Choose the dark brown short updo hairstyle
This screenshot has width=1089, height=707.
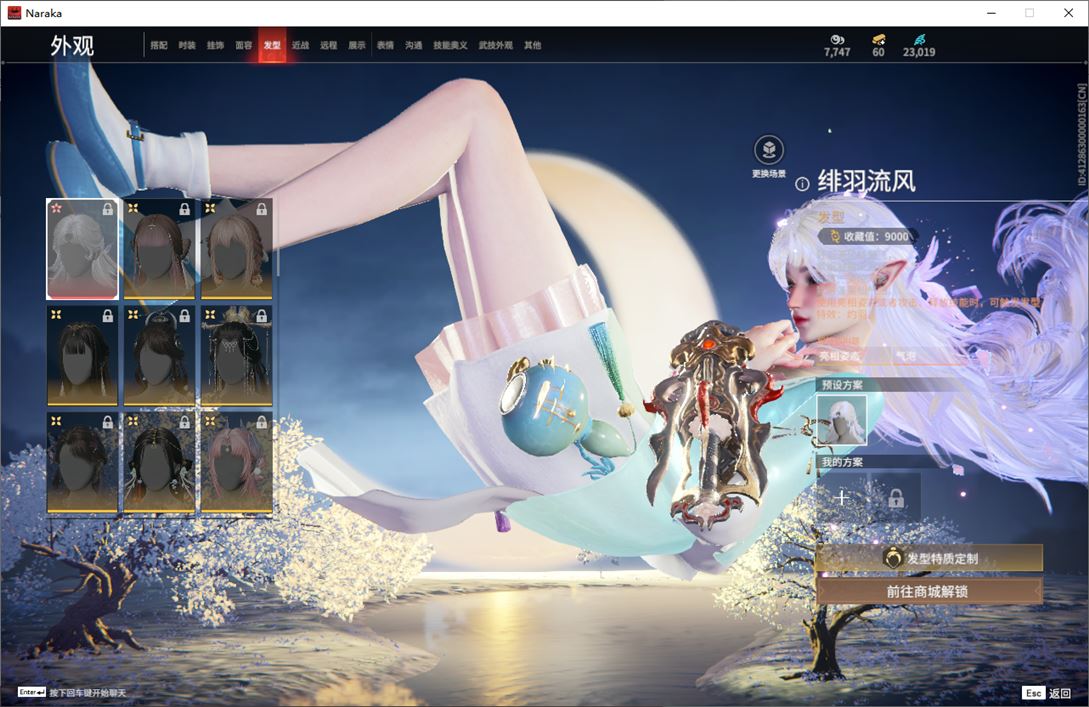pos(83,463)
